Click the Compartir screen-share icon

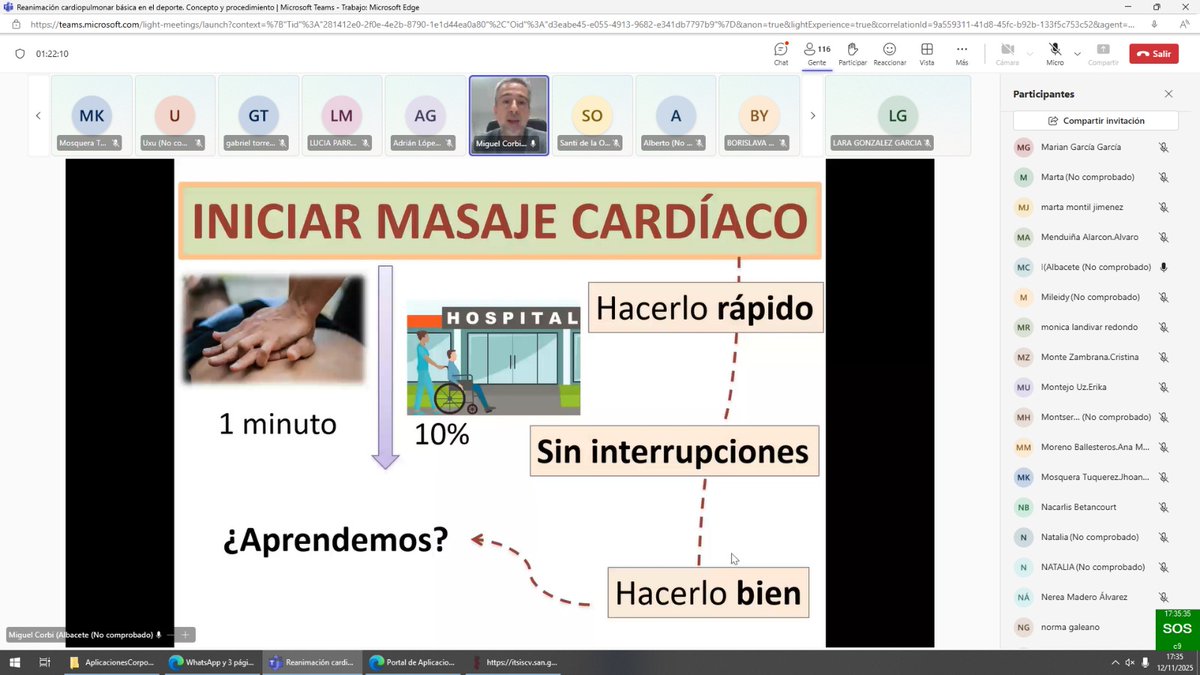pos(1103,48)
